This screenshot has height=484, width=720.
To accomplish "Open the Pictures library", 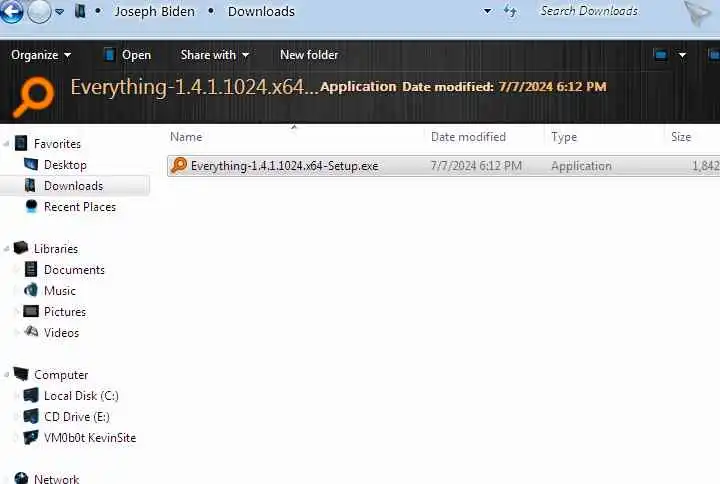I will pyautogui.click(x=65, y=312).
